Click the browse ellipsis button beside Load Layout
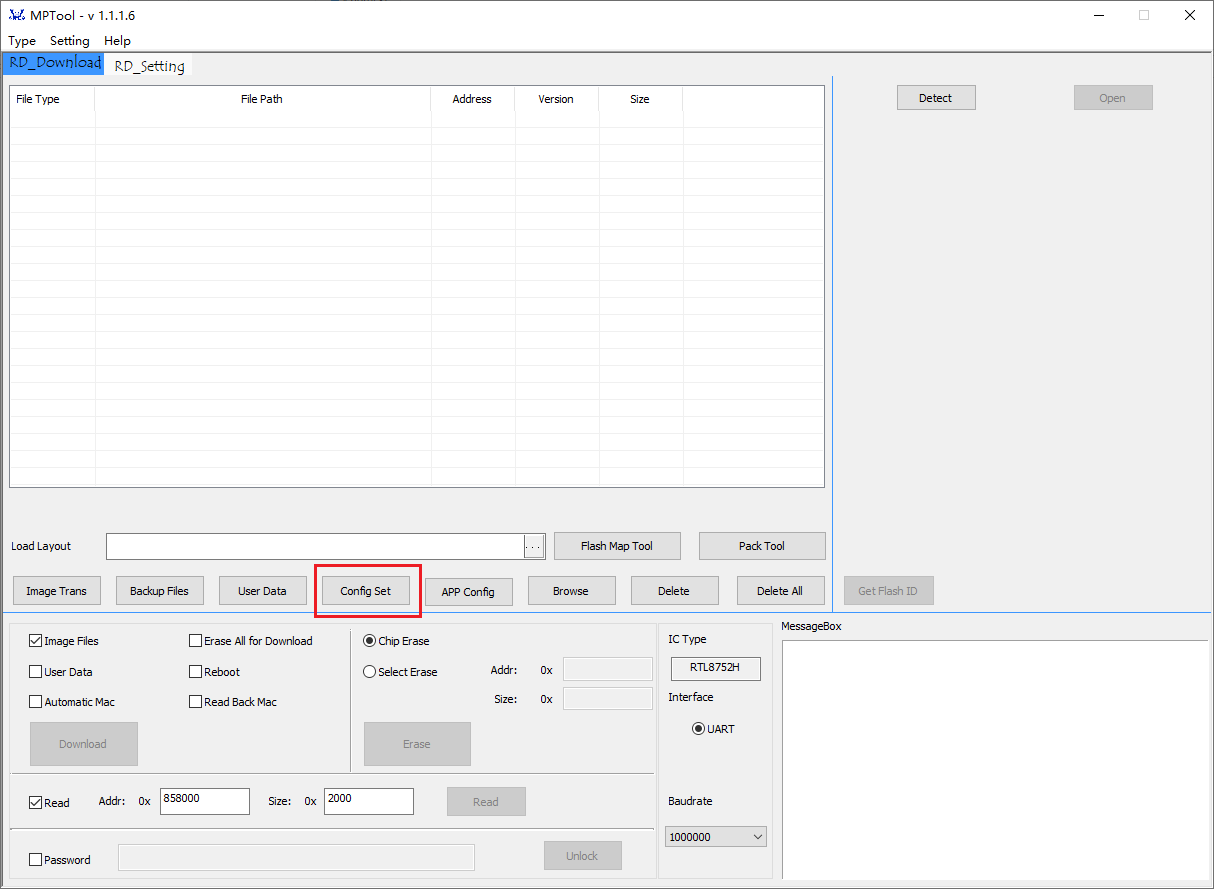Image resolution: width=1214 pixels, height=889 pixels. pos(534,547)
